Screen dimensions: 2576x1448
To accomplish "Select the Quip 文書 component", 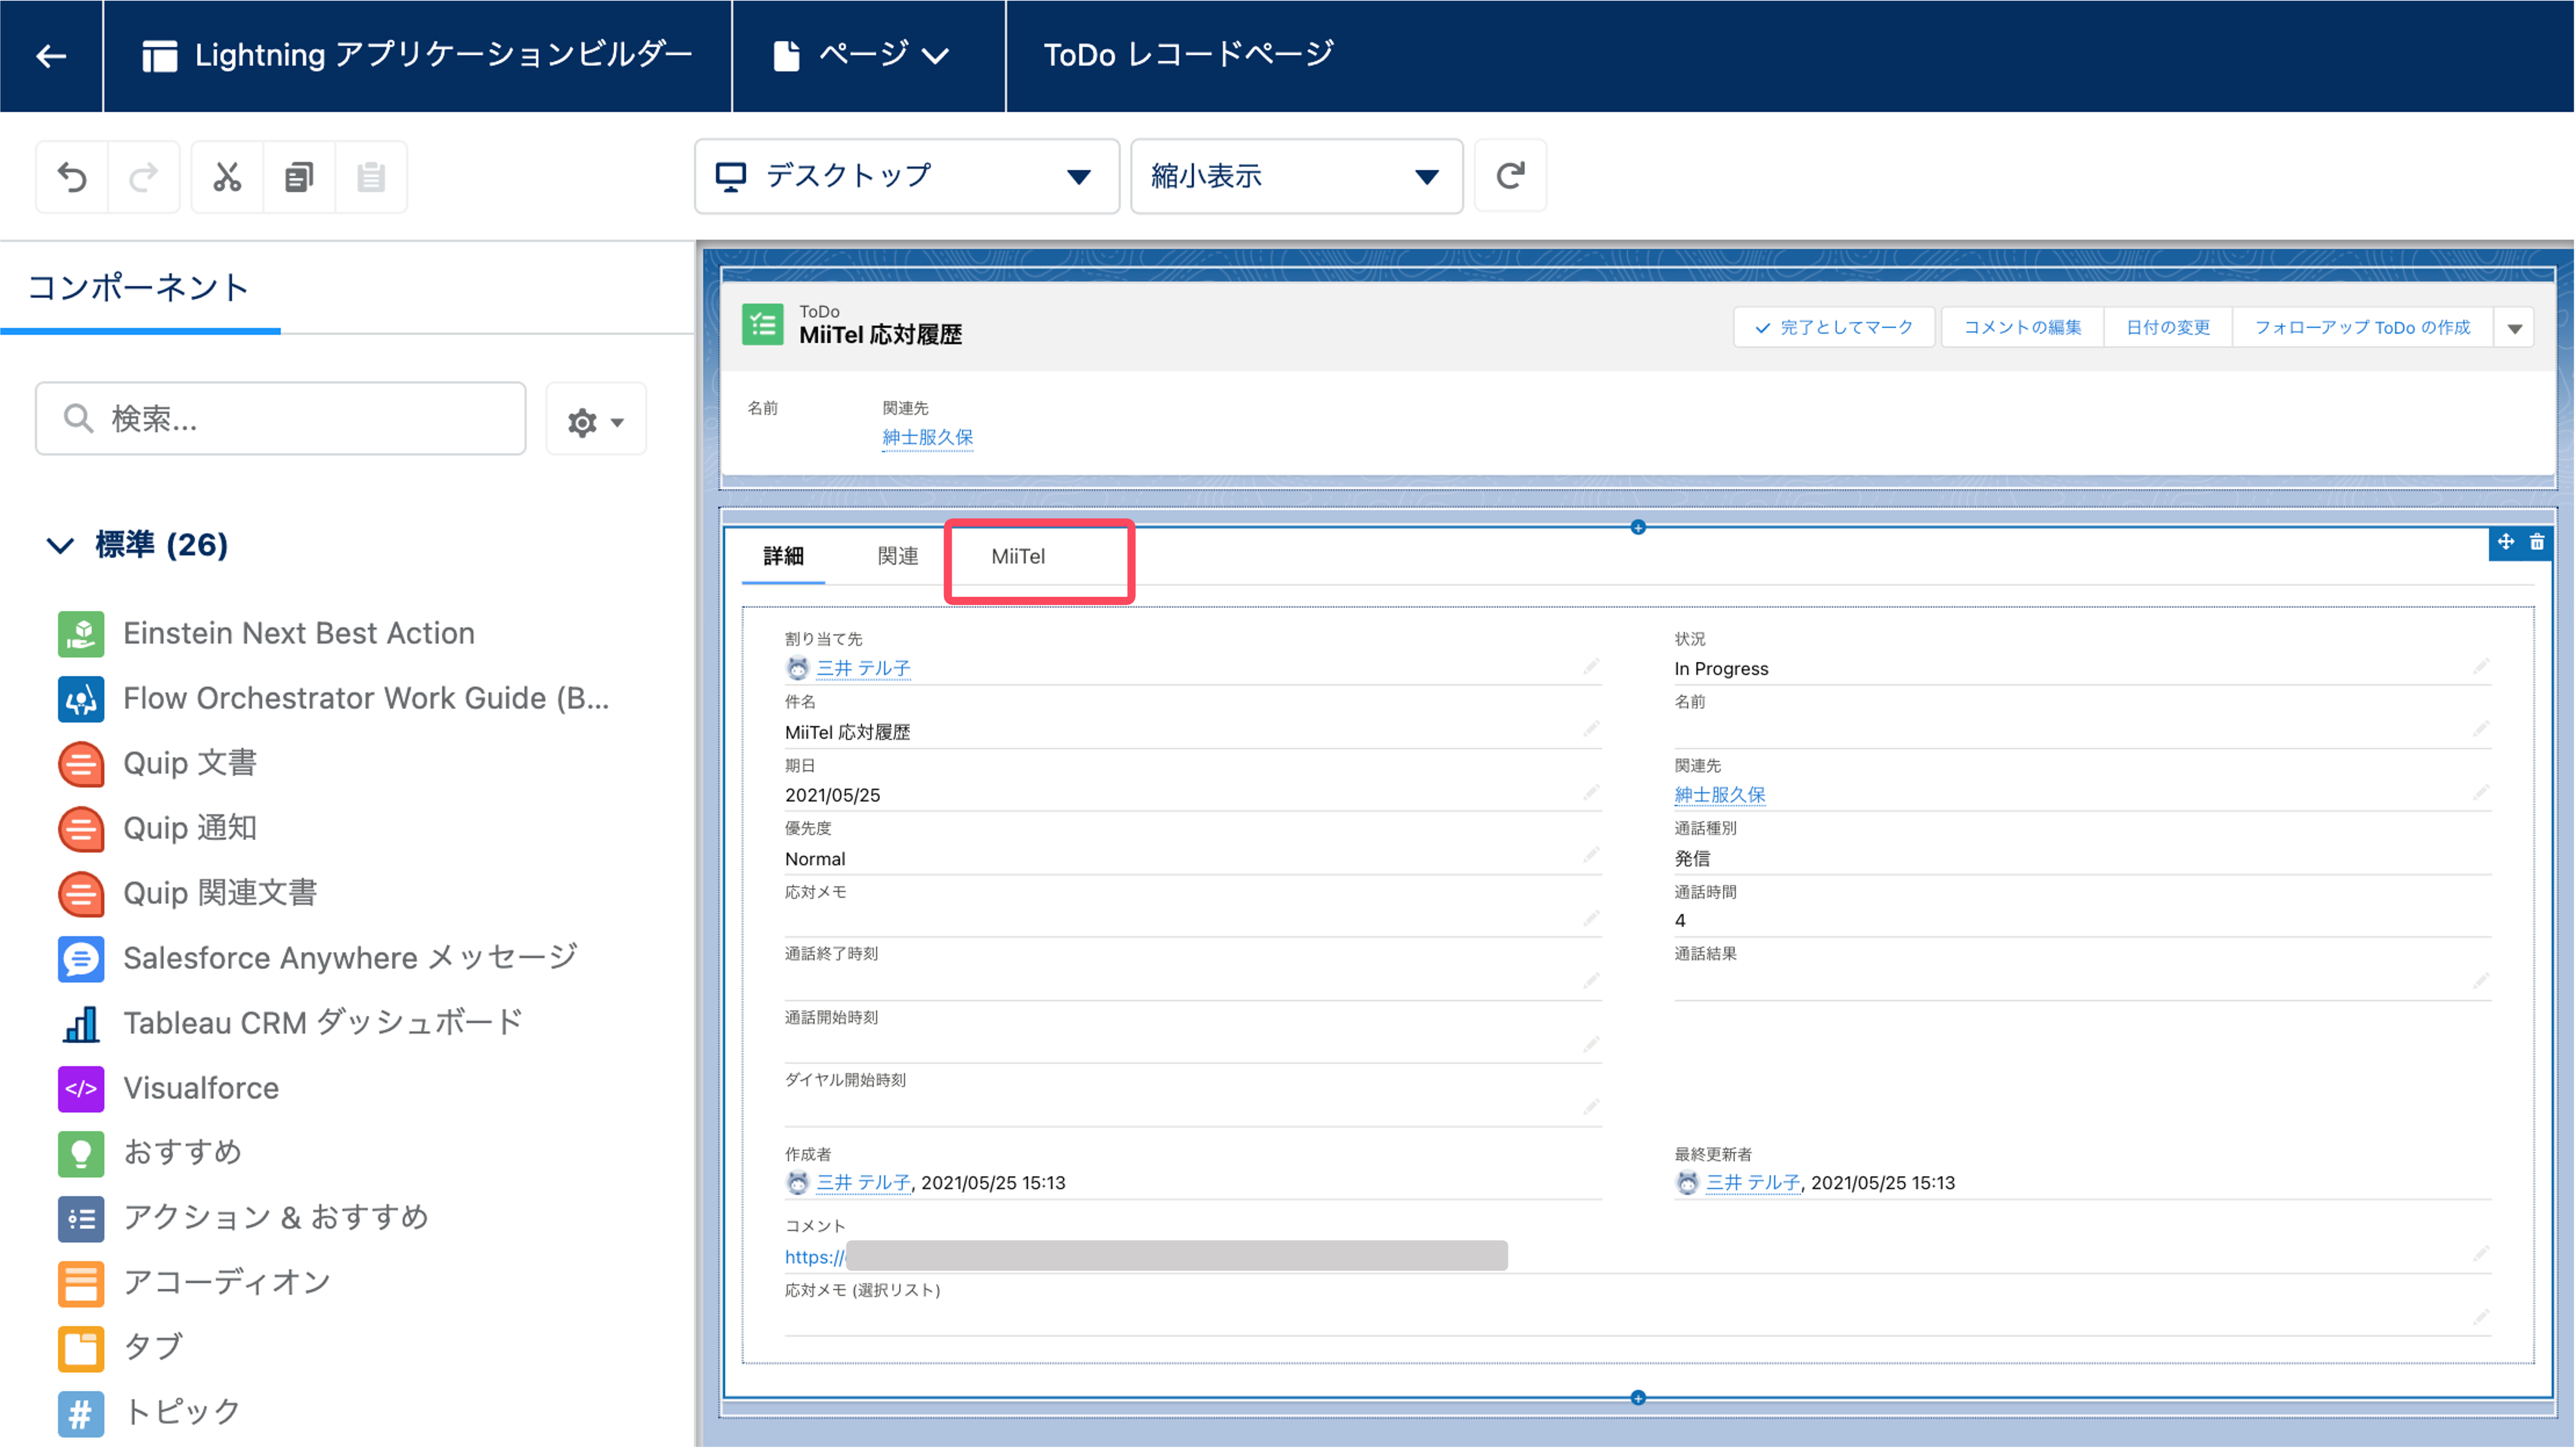I will coord(158,764).
